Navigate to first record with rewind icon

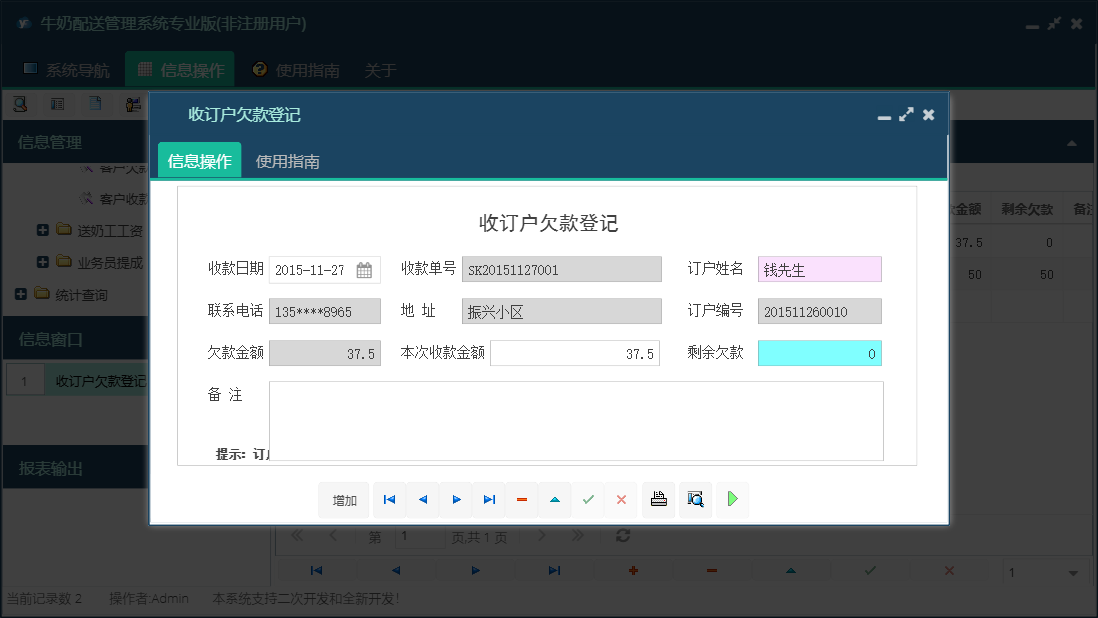tap(389, 499)
